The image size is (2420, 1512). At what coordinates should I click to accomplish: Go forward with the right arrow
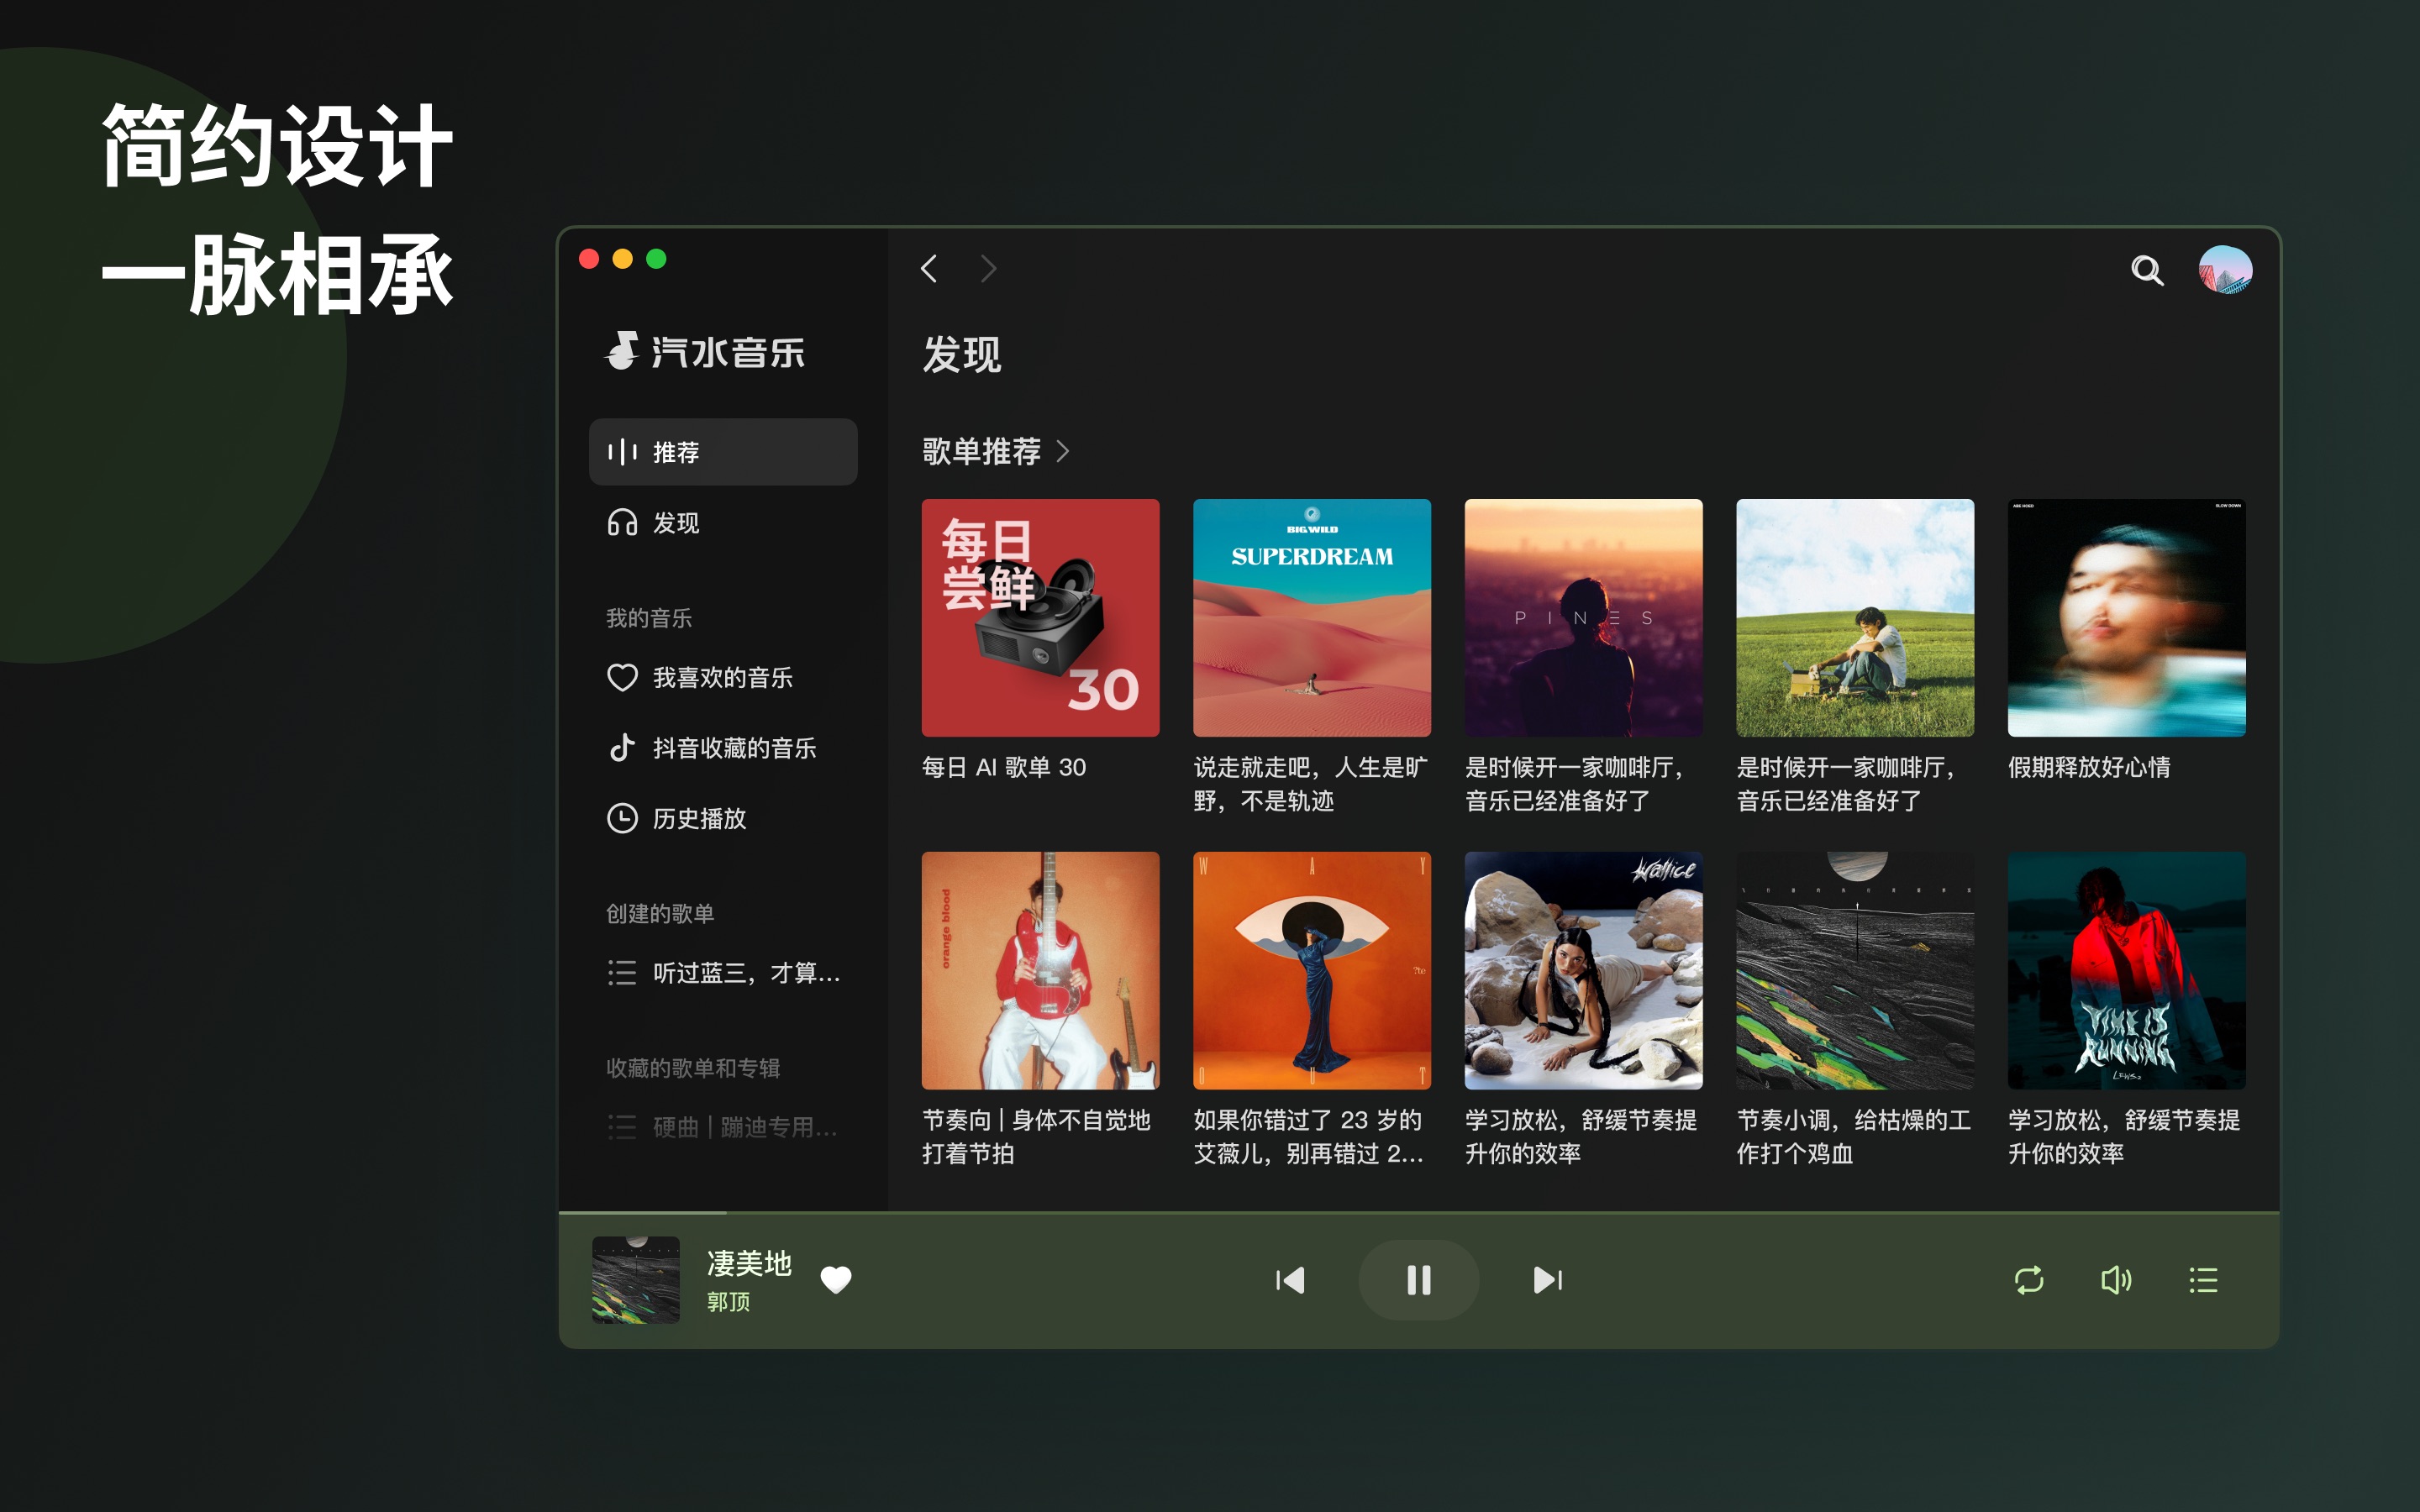[989, 269]
